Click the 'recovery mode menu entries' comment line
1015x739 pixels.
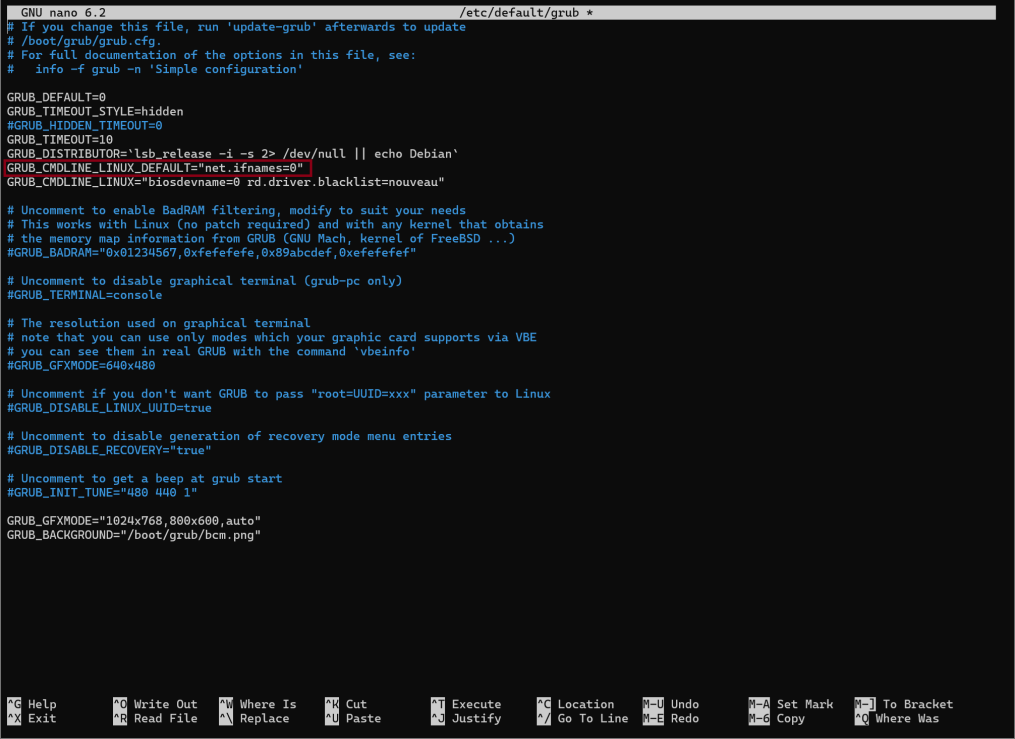pos(229,436)
